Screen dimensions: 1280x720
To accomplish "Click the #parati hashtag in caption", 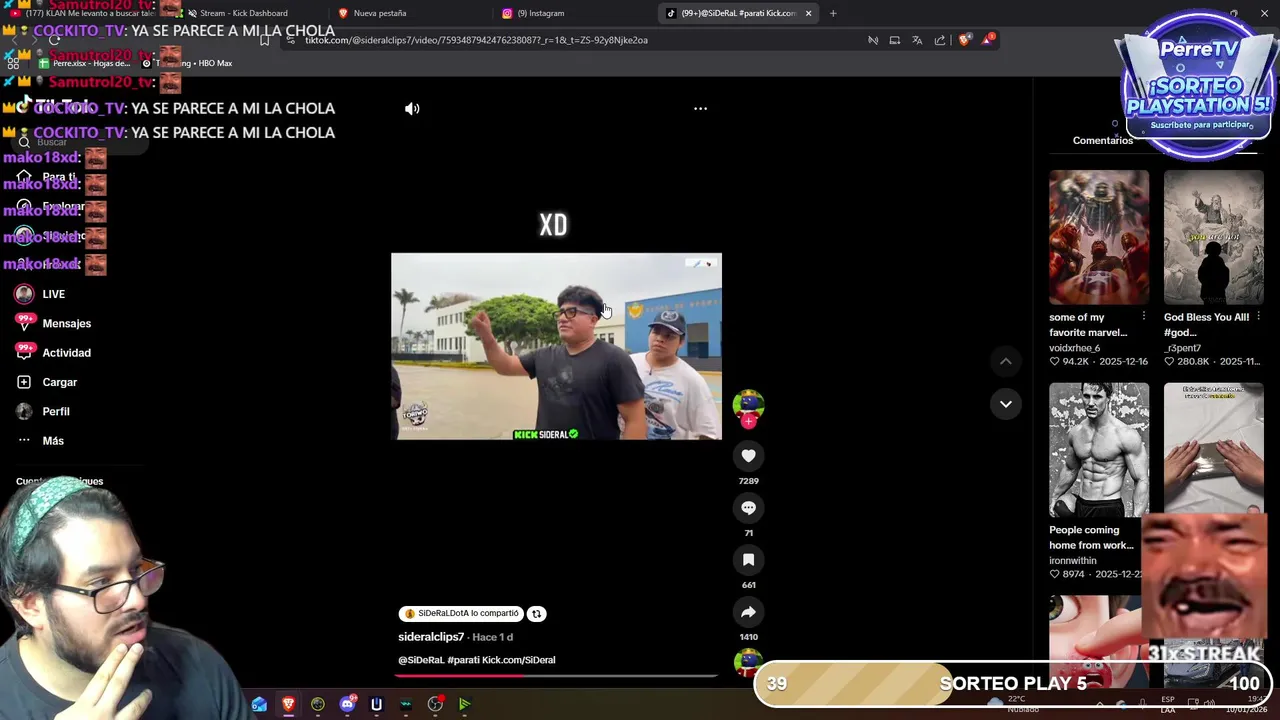I will point(465,660).
